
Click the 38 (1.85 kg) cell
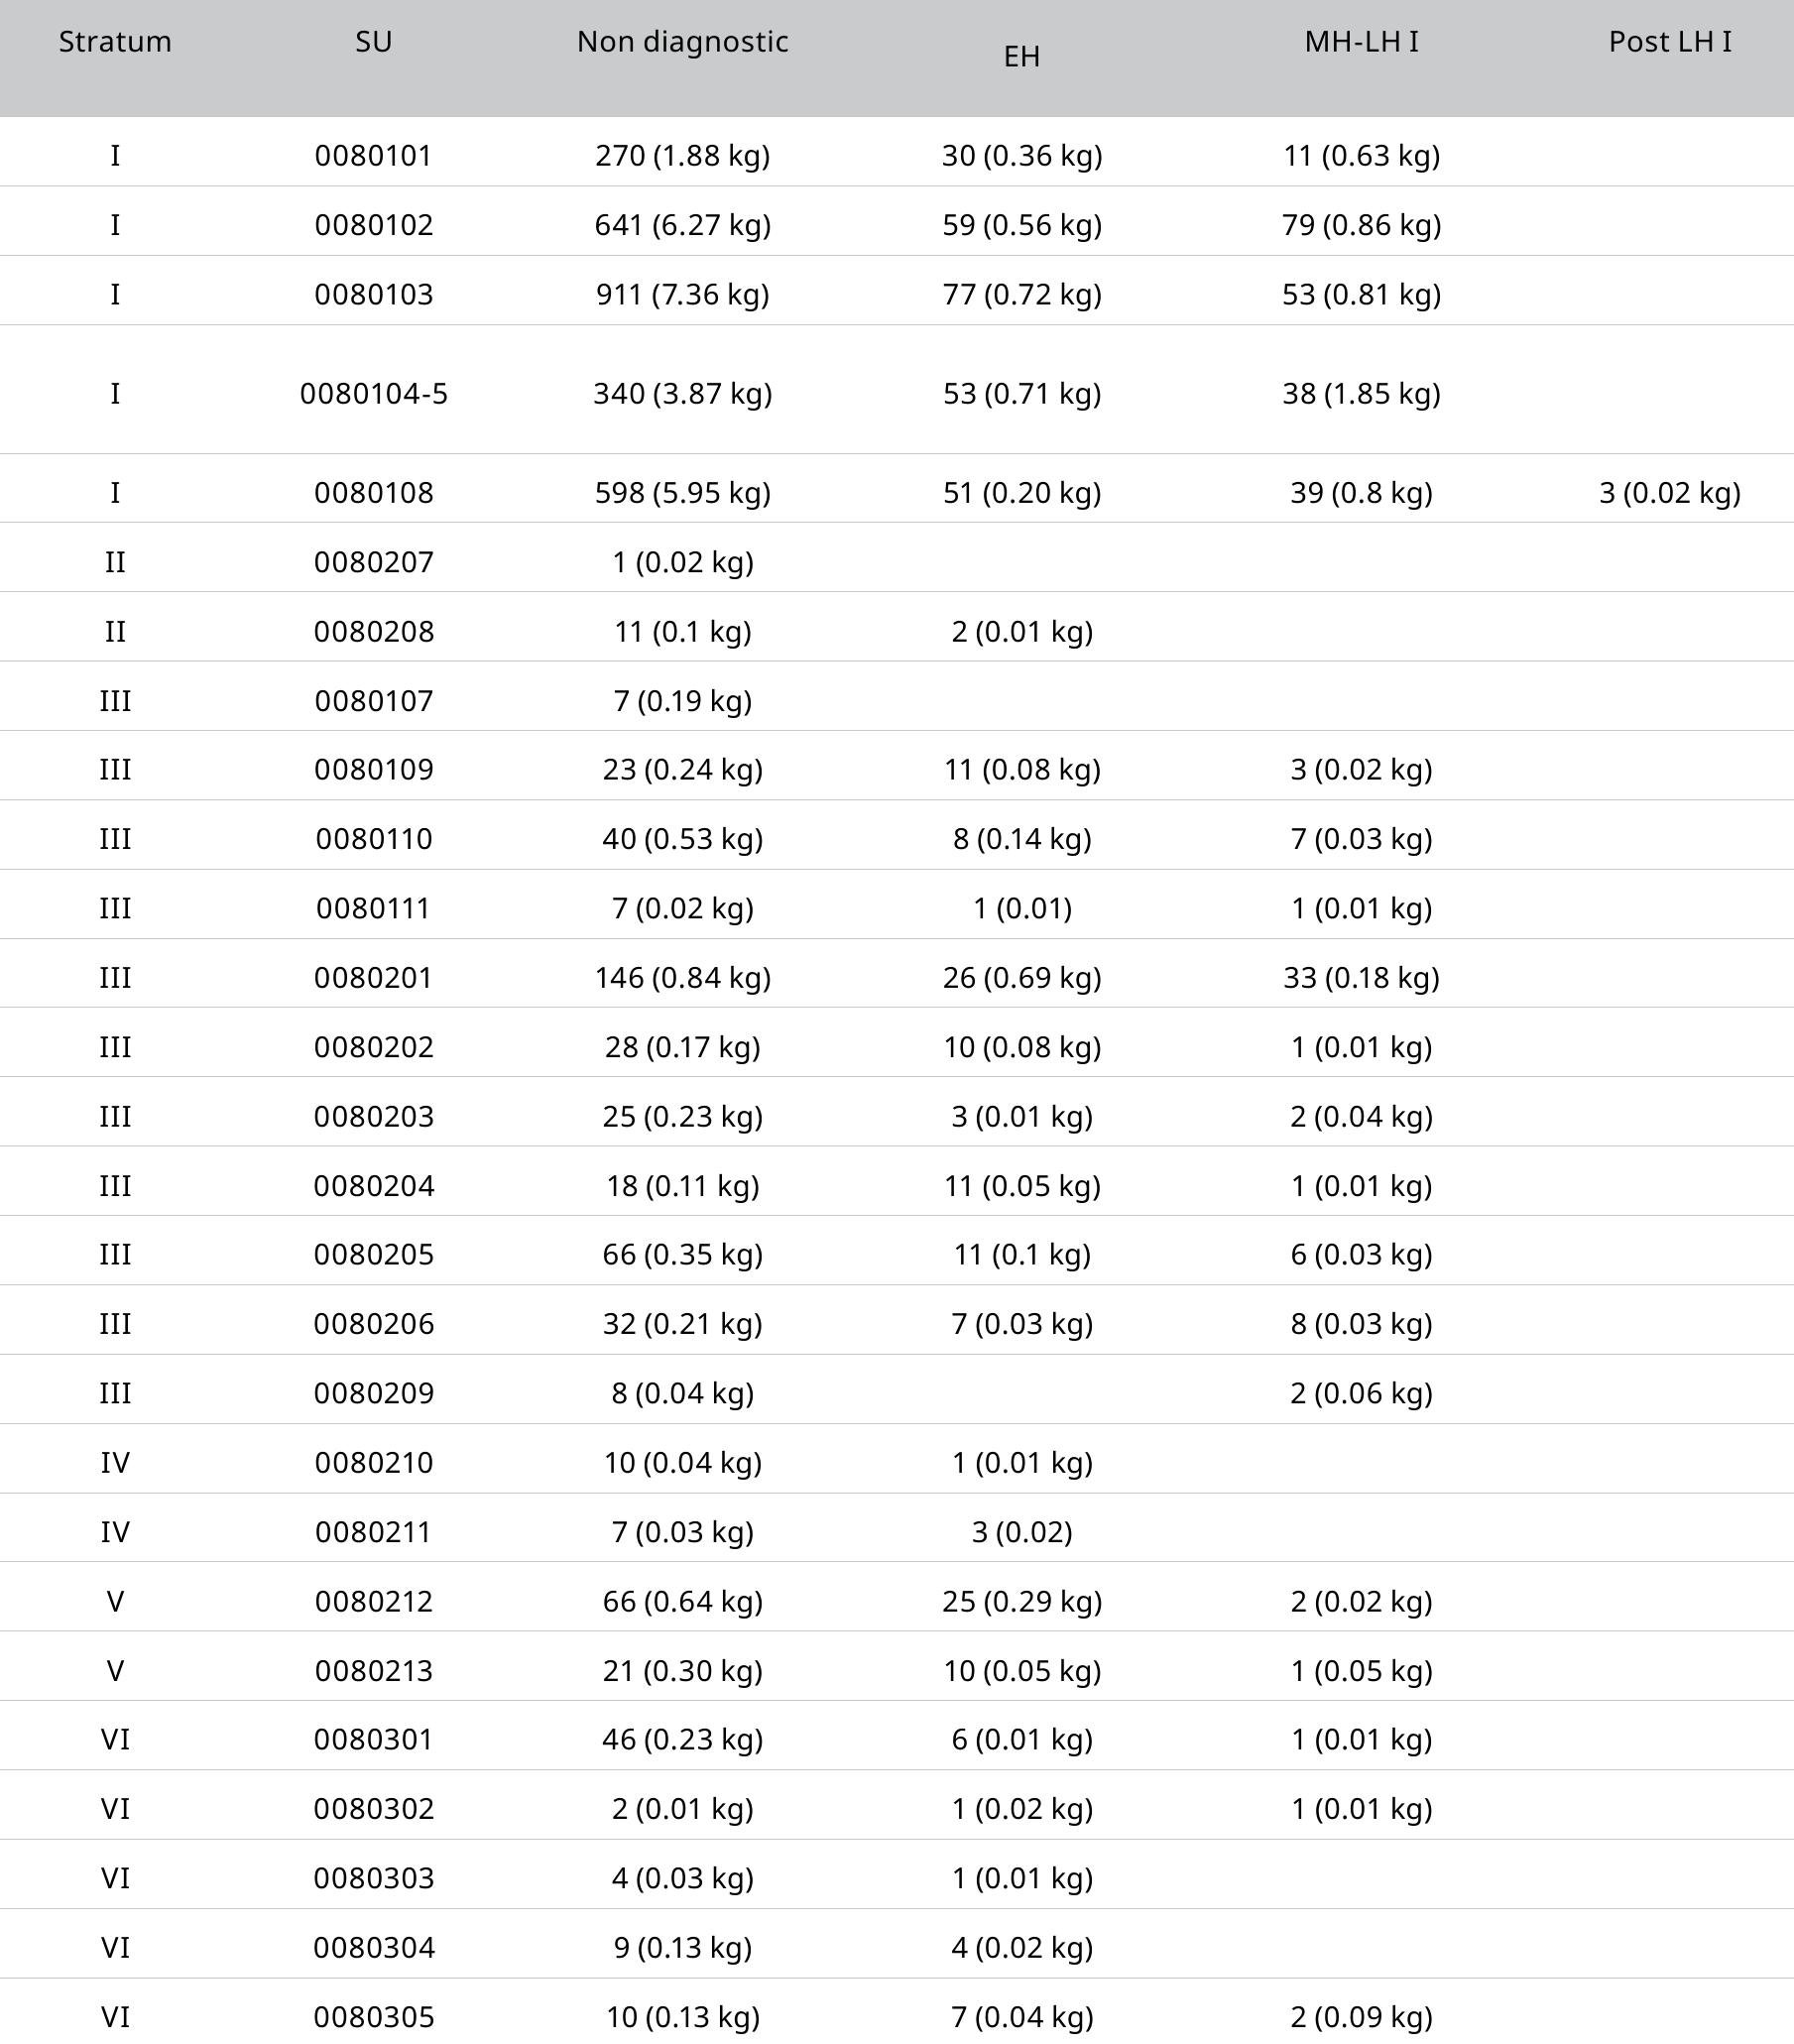tap(1361, 394)
